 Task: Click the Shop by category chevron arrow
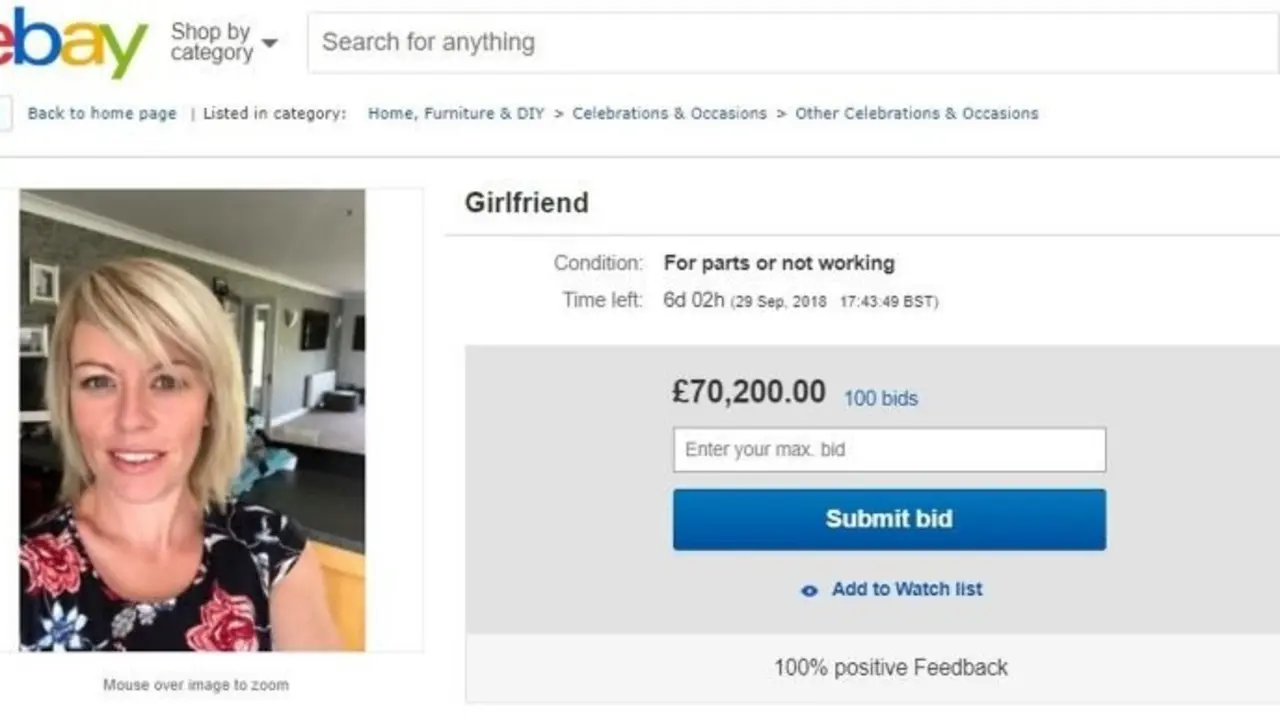point(269,44)
